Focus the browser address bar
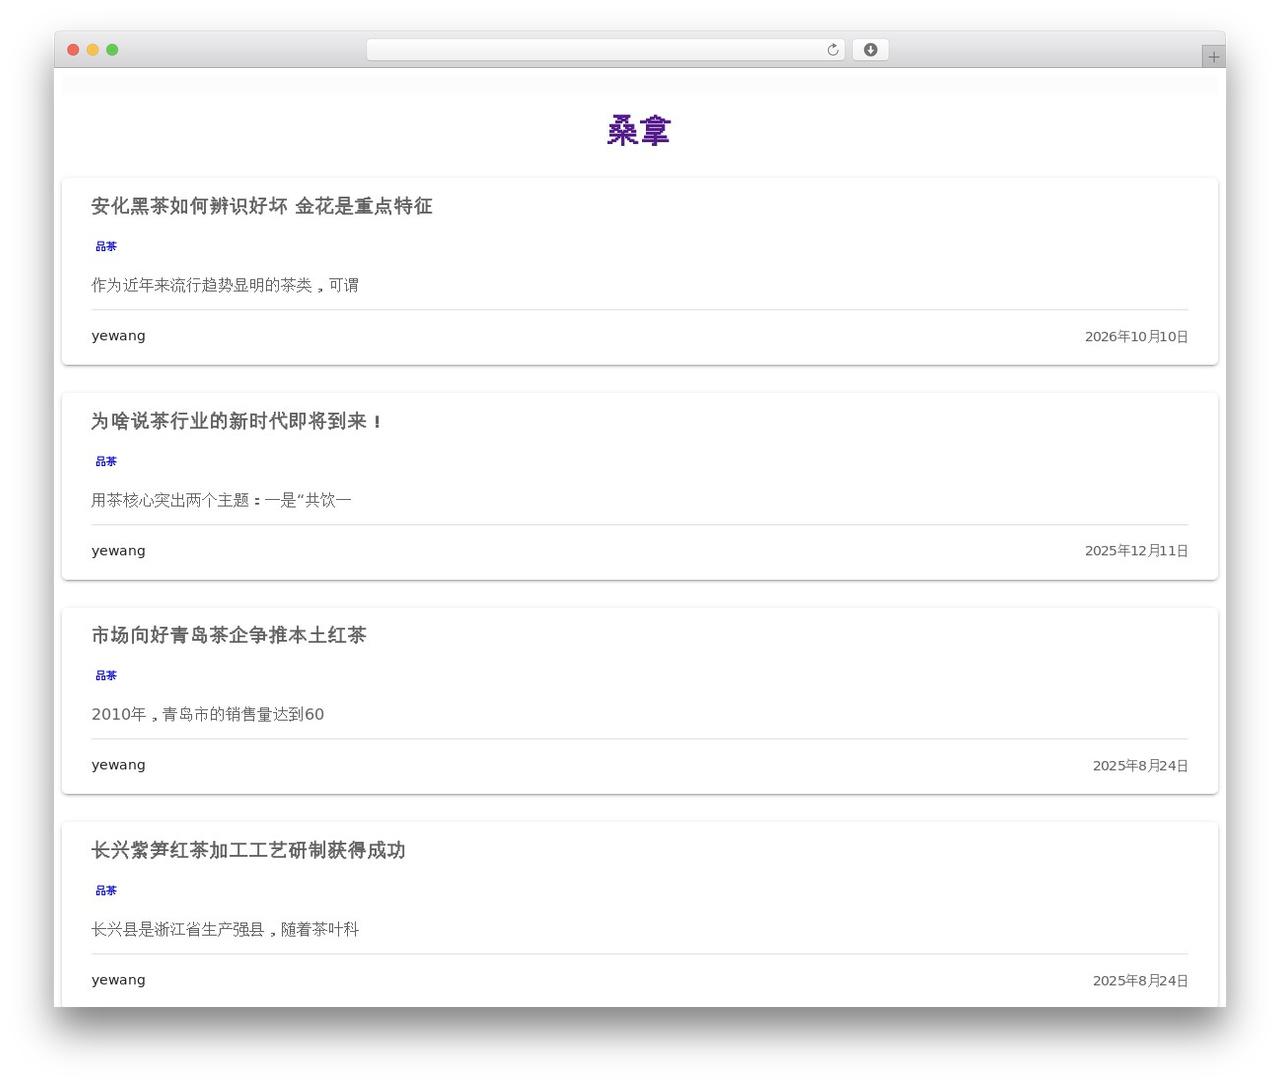The image size is (1280, 1084). 605,50
